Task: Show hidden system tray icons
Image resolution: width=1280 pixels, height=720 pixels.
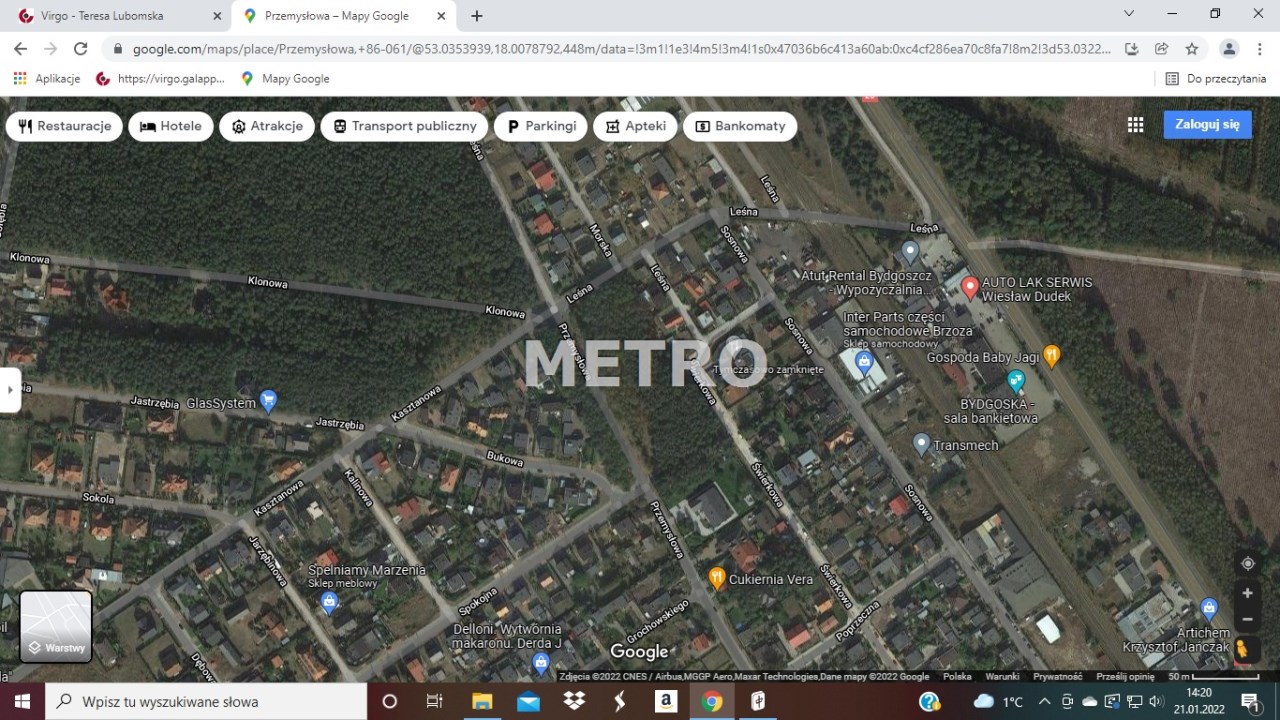Action: tap(1044, 701)
